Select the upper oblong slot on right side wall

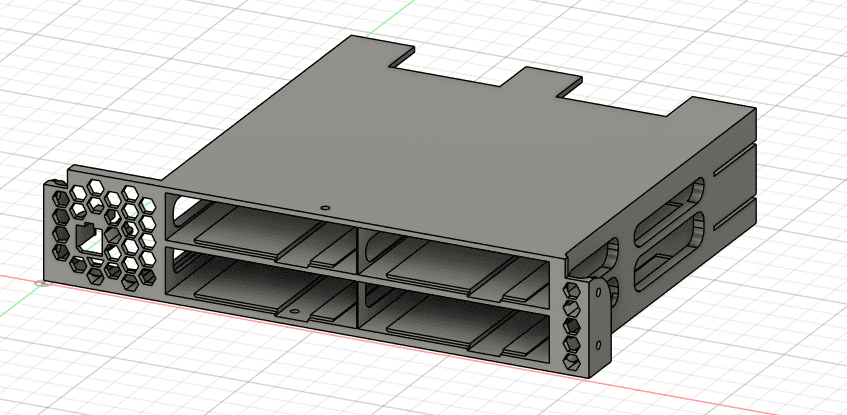(x=670, y=210)
